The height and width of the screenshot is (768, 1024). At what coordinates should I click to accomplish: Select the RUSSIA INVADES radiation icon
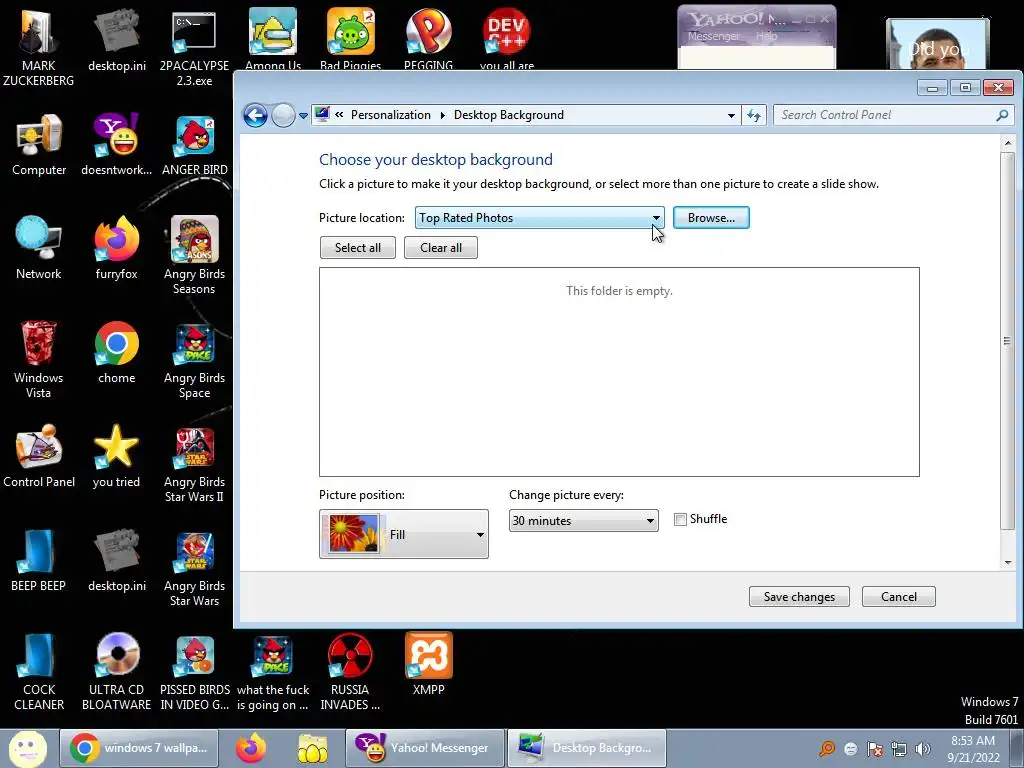(350, 671)
